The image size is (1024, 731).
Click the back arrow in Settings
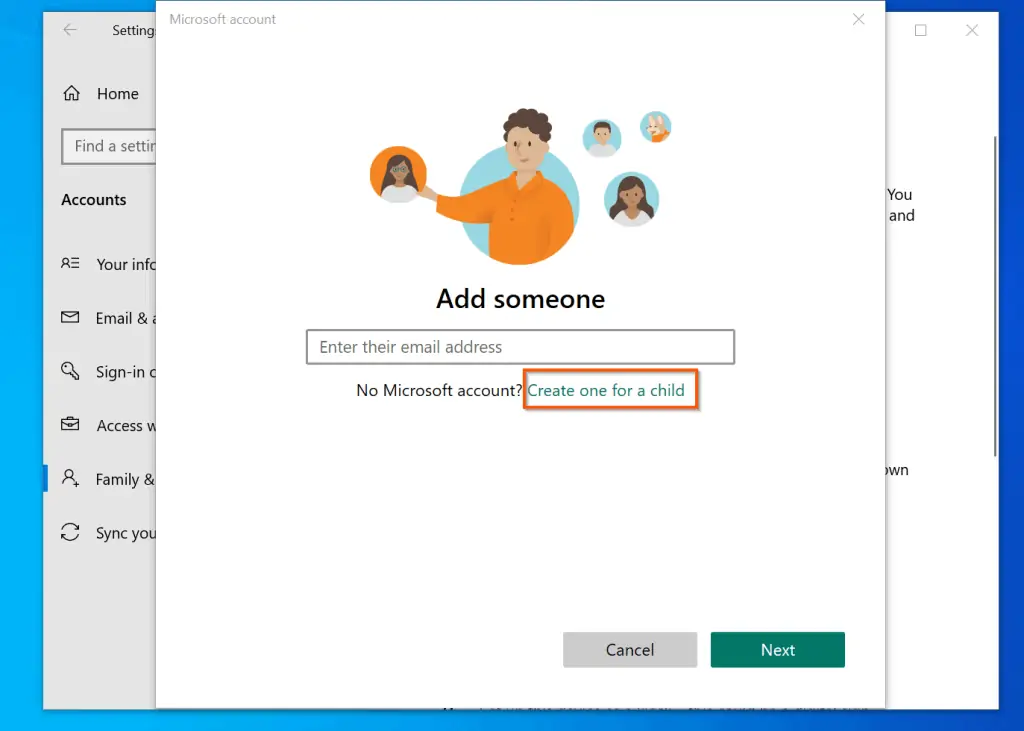tap(70, 30)
